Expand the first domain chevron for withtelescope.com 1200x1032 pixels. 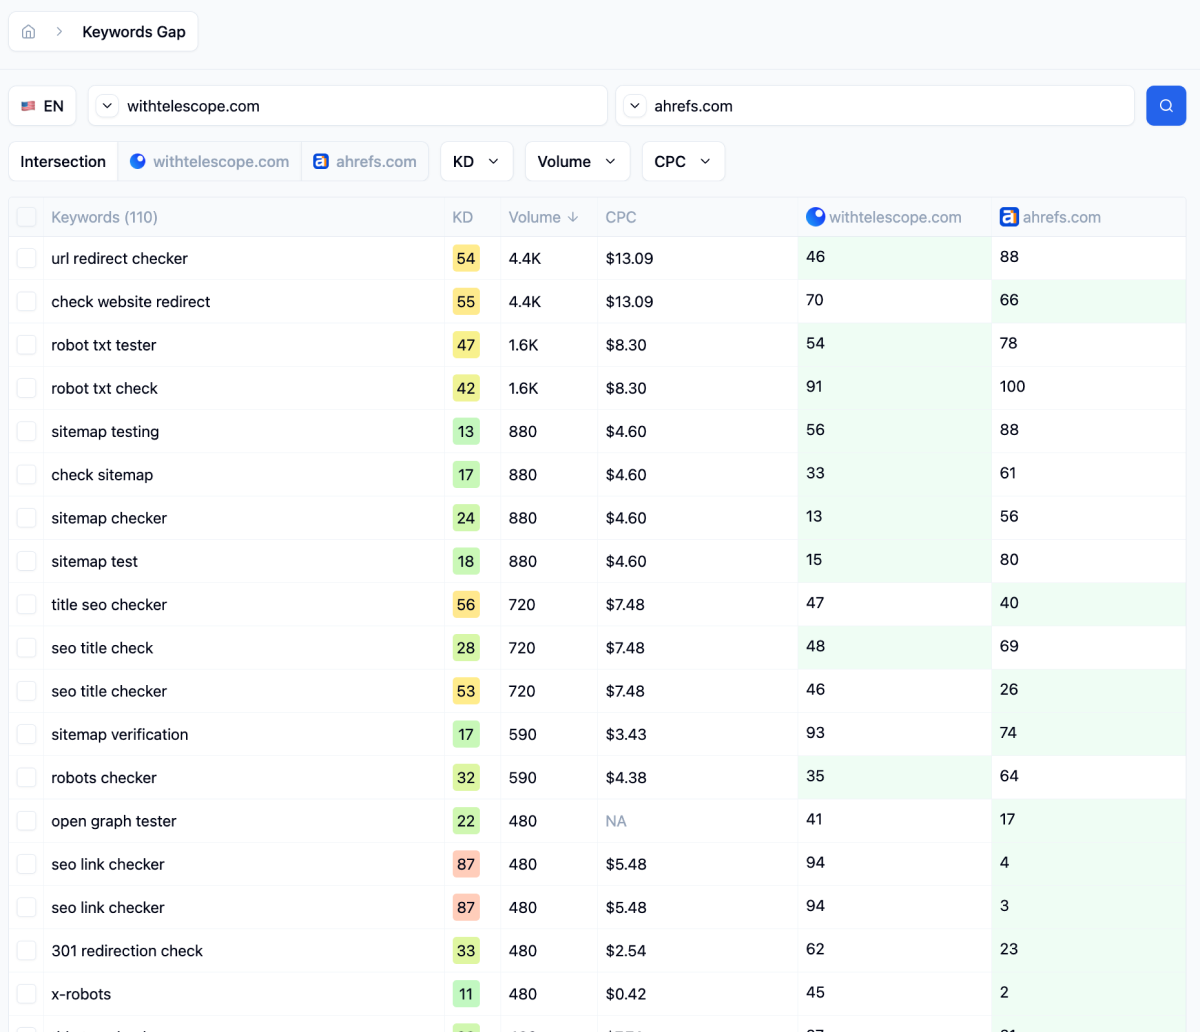click(108, 106)
